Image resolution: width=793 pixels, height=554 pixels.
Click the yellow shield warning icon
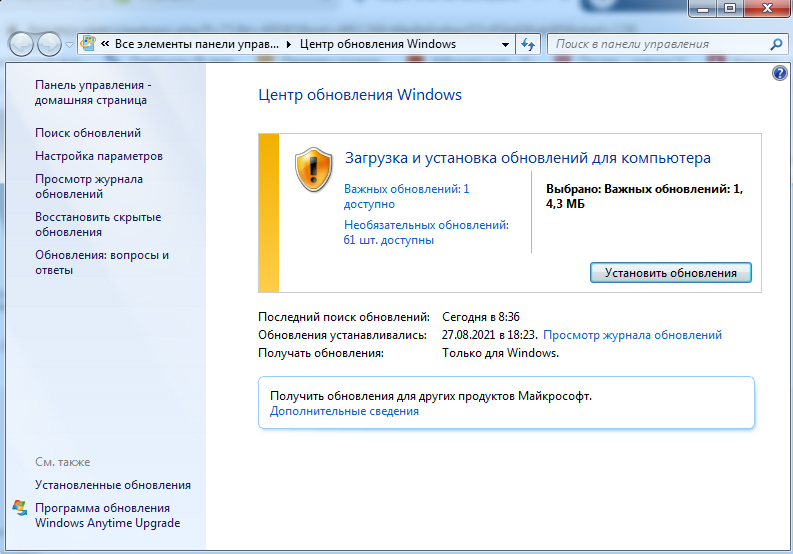(313, 169)
